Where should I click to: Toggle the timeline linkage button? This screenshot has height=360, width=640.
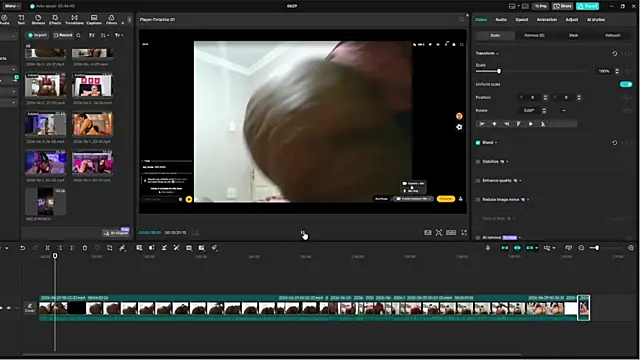point(530,248)
